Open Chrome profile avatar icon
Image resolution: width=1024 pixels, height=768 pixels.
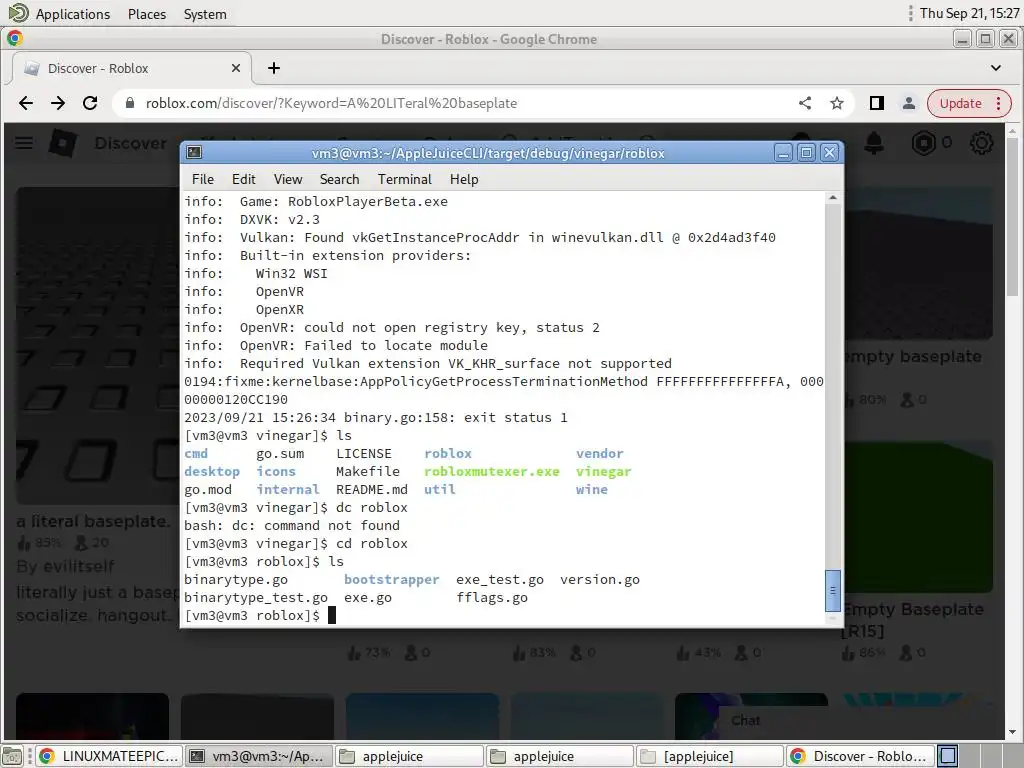908,103
